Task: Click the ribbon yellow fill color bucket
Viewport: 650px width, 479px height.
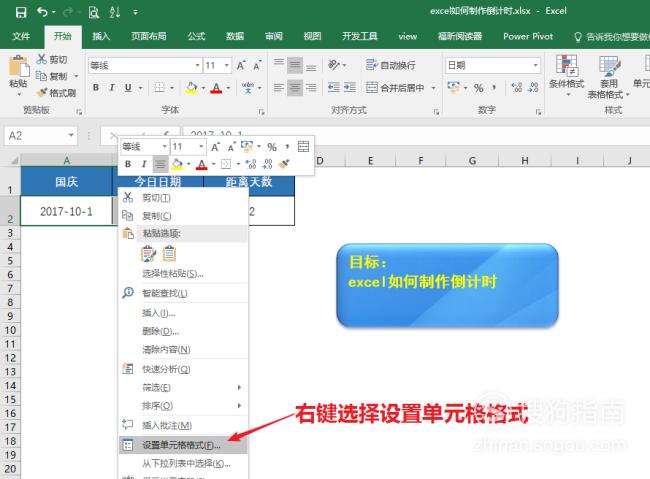Action: tap(191, 88)
